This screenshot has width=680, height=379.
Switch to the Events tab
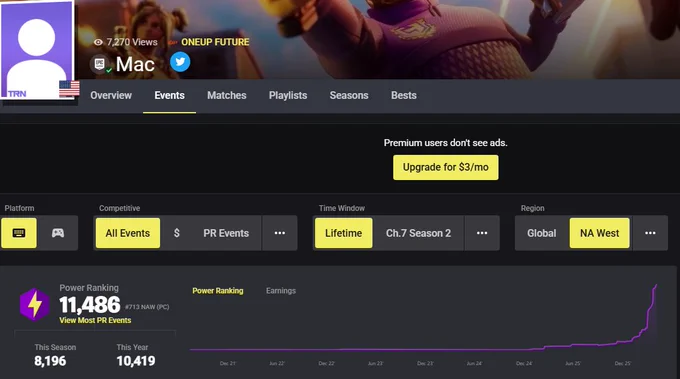(170, 95)
